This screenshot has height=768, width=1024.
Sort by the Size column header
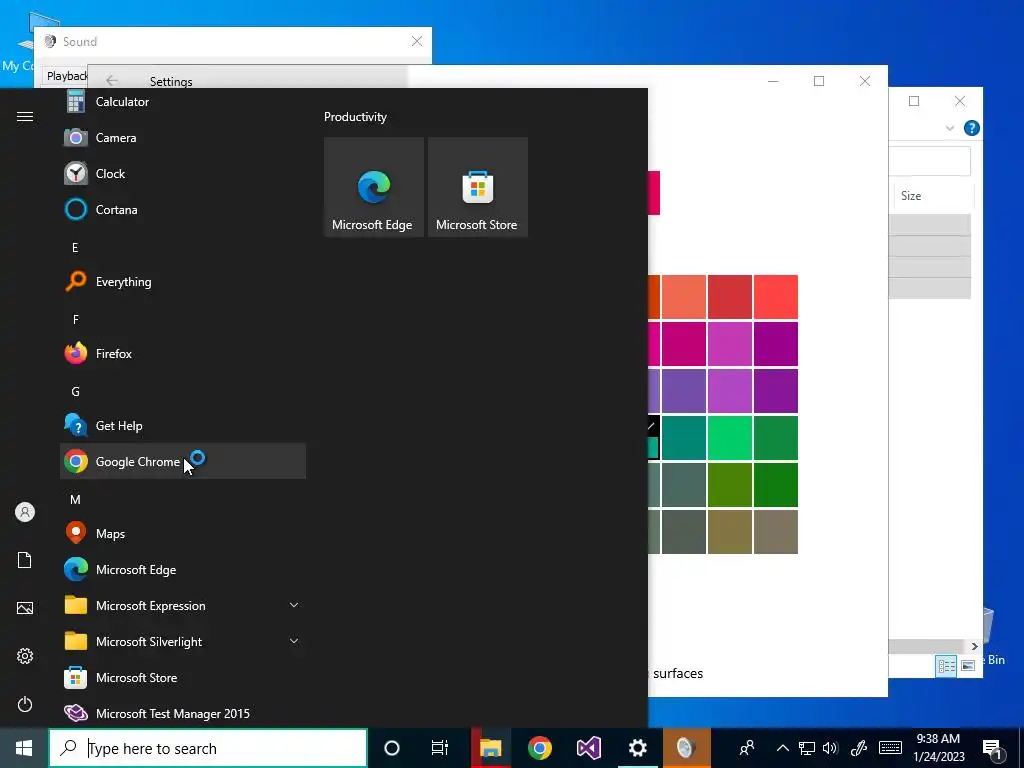[932, 196]
